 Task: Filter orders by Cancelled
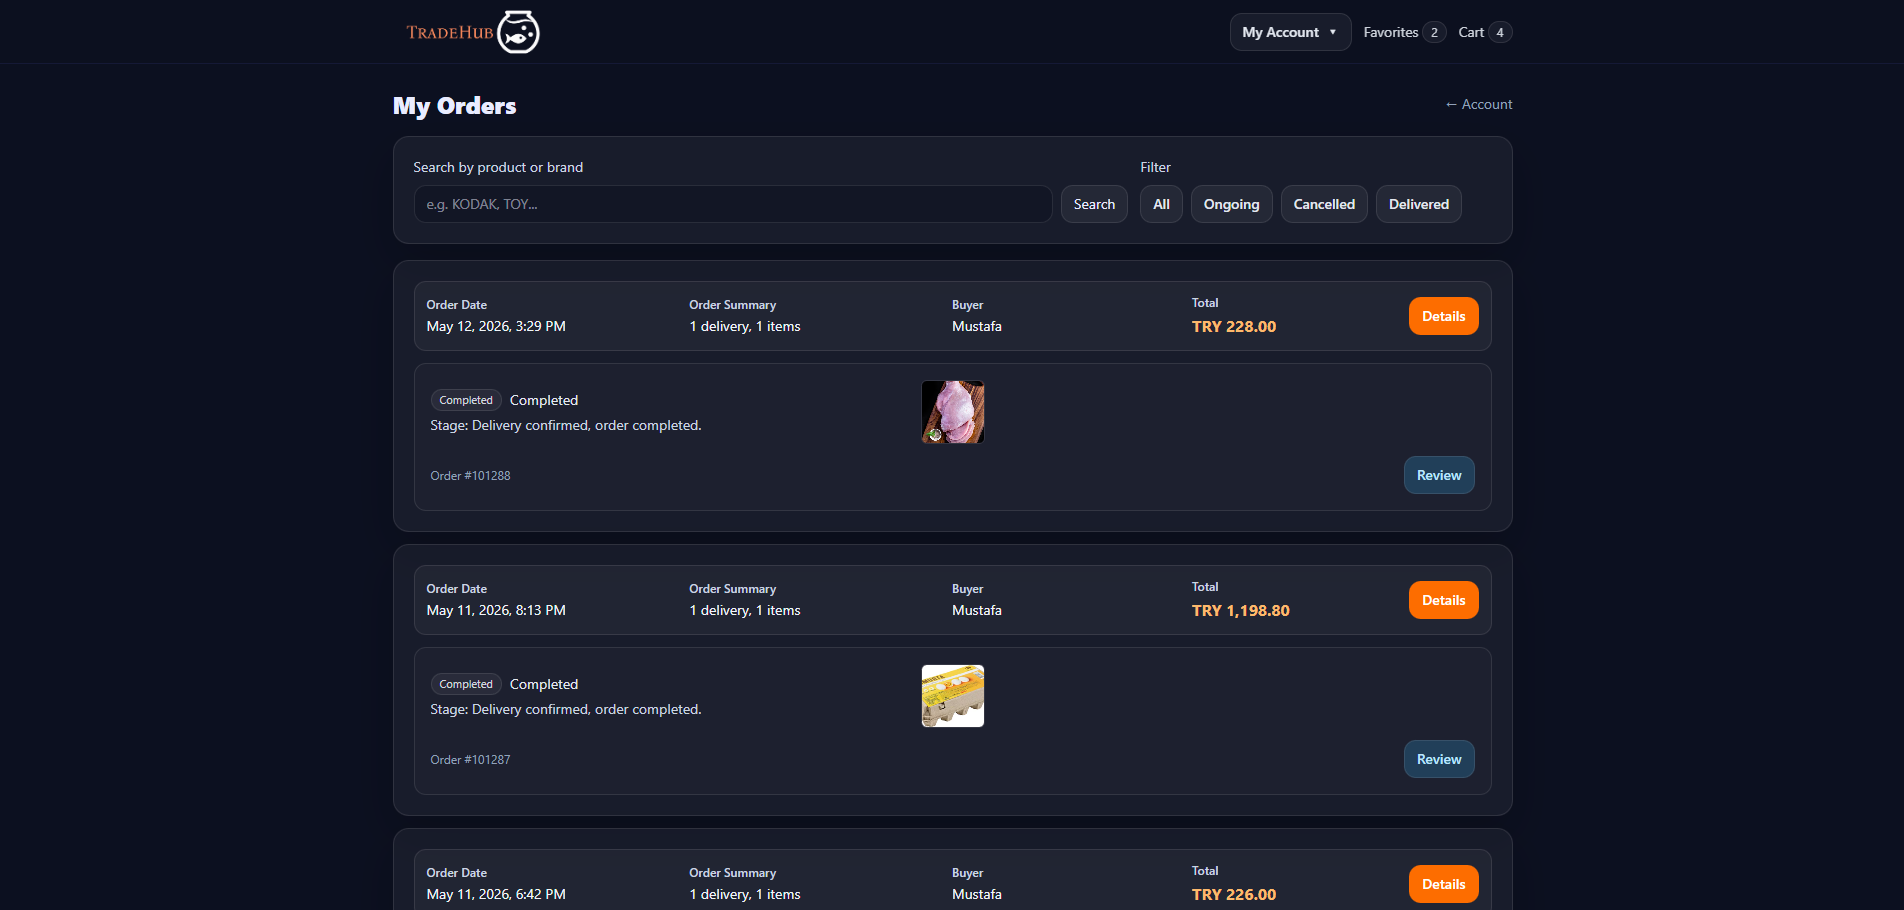click(x=1324, y=204)
